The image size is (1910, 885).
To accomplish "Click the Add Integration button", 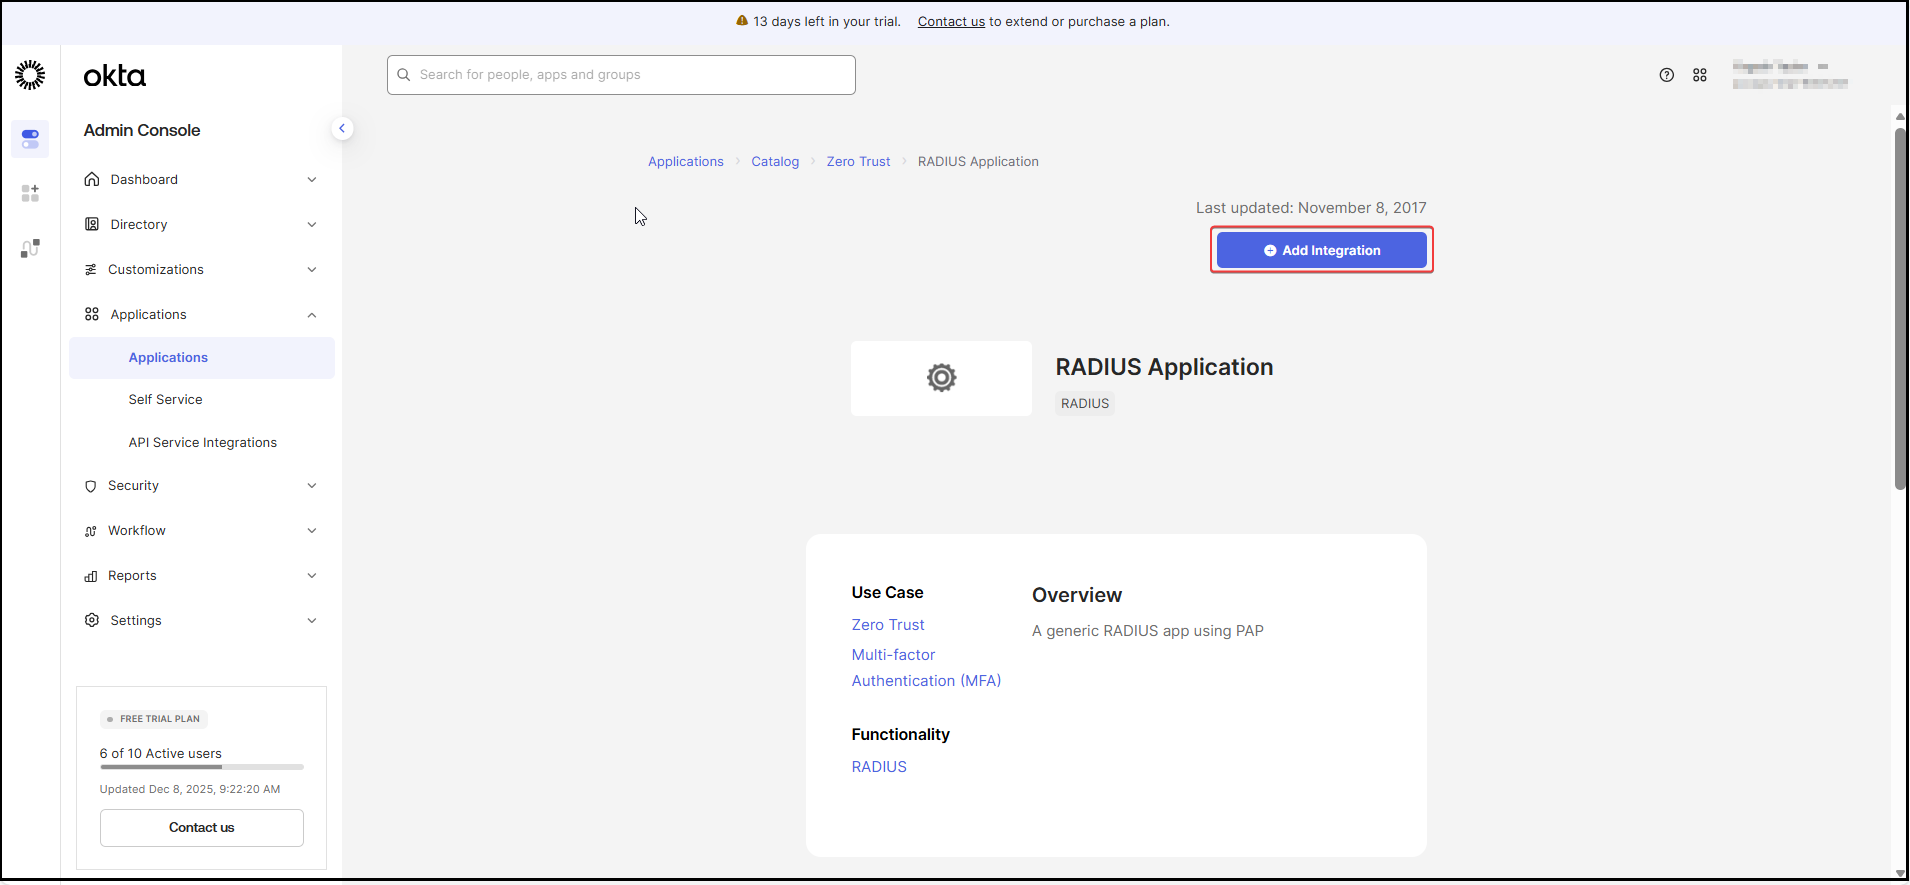I will click(1321, 251).
